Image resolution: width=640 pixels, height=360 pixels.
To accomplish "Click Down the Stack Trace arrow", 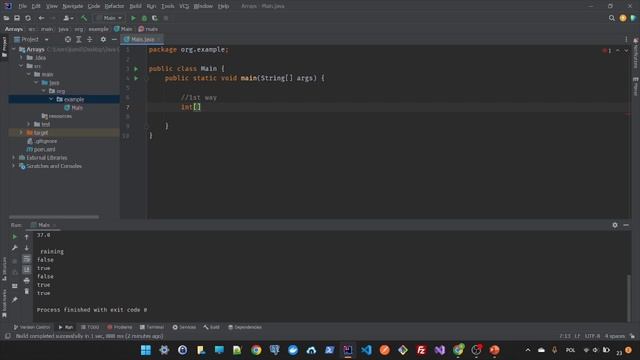I will 27,248.
